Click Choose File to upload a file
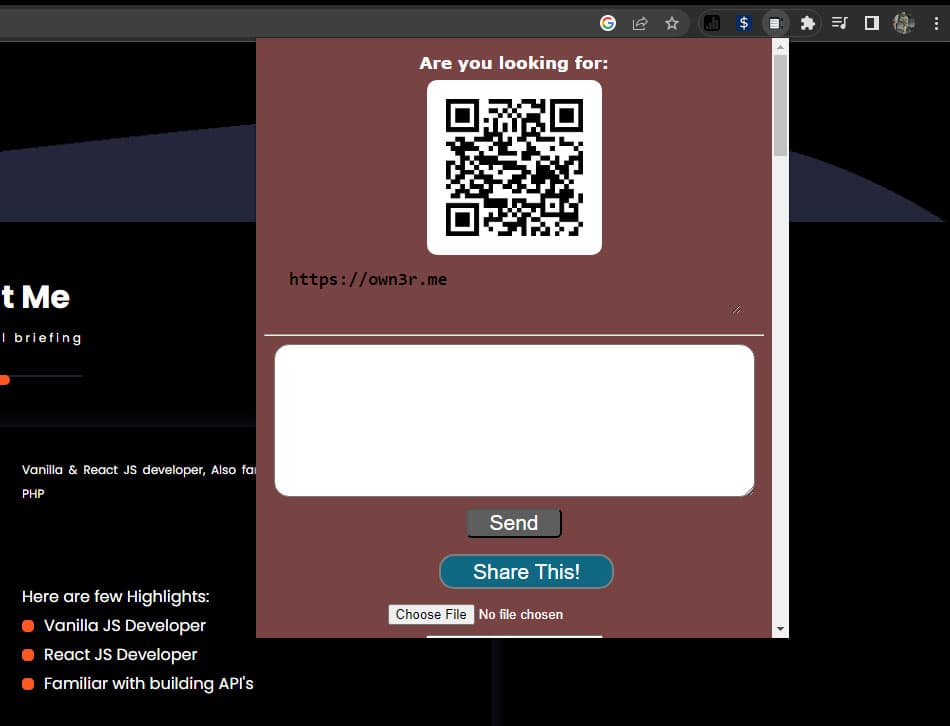This screenshot has width=950, height=726. [430, 614]
